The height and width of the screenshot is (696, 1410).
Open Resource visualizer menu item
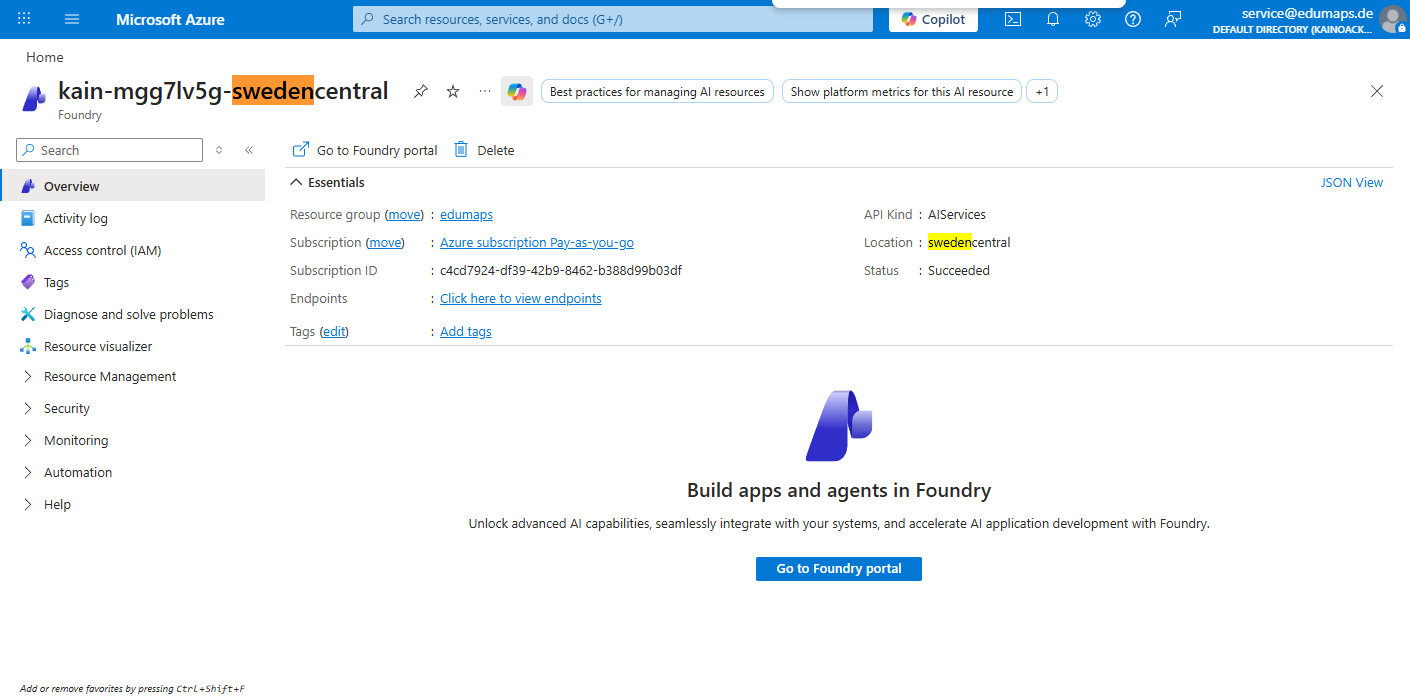point(133,346)
